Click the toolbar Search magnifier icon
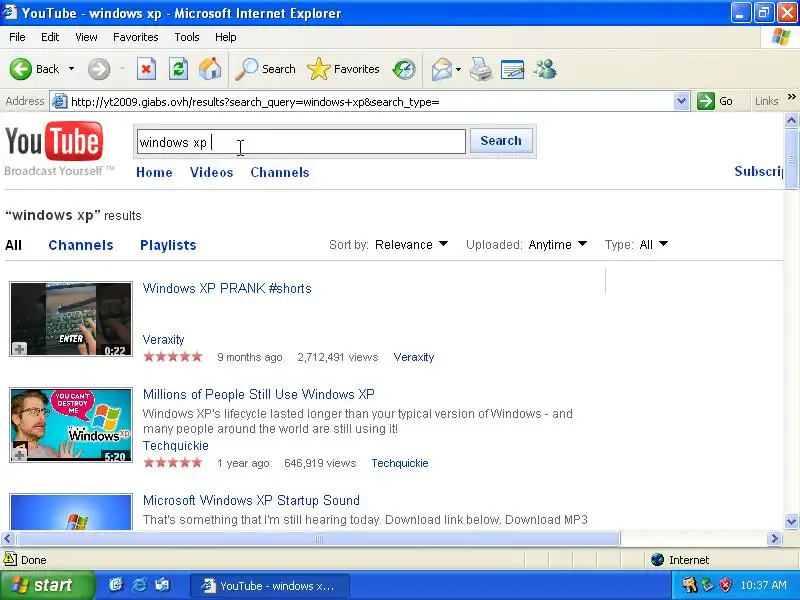 coord(246,69)
